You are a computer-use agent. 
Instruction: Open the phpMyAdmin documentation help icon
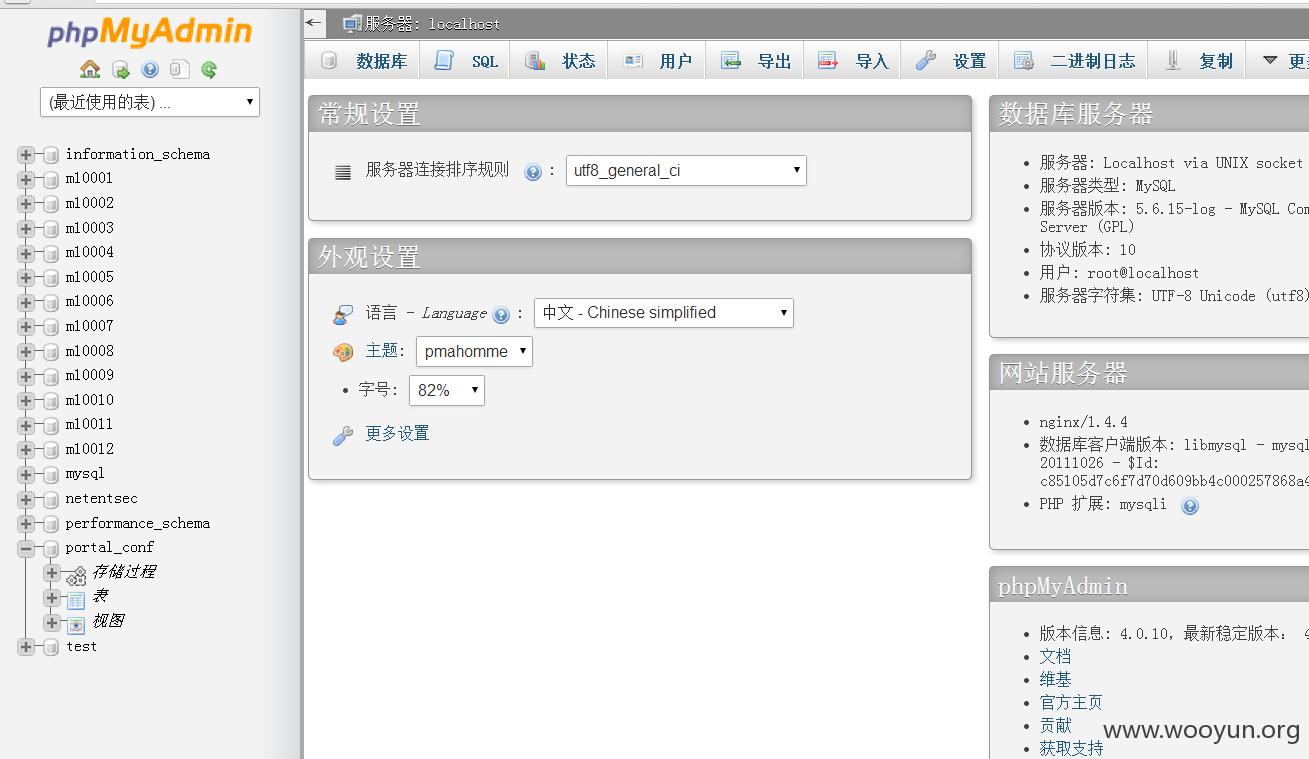click(x=150, y=69)
